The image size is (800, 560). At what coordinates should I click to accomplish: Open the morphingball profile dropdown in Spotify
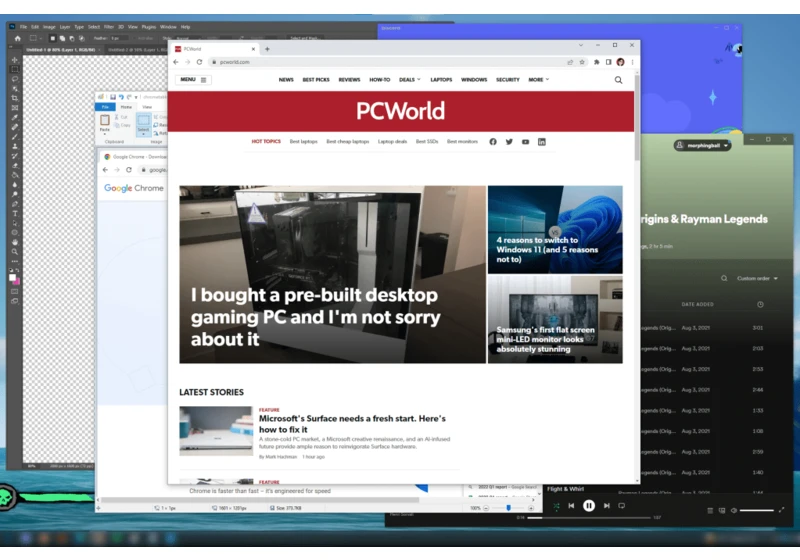click(x=703, y=145)
